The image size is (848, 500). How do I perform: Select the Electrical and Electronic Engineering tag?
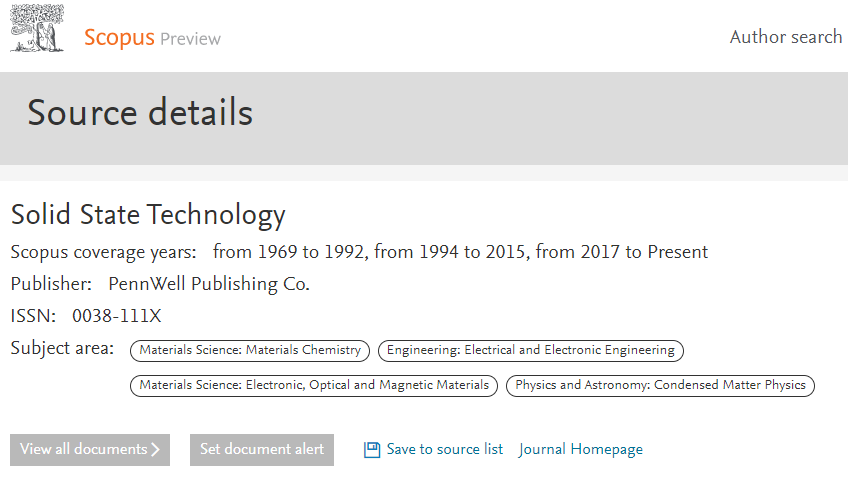click(x=531, y=350)
